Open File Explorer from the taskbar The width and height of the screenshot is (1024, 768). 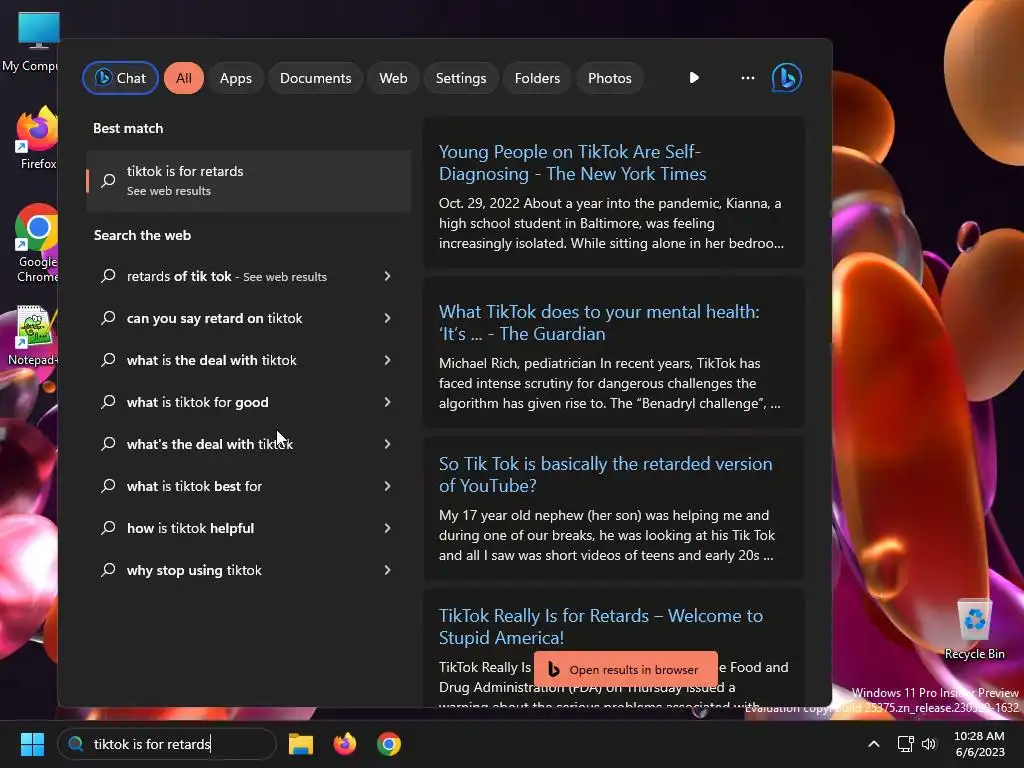pos(301,744)
